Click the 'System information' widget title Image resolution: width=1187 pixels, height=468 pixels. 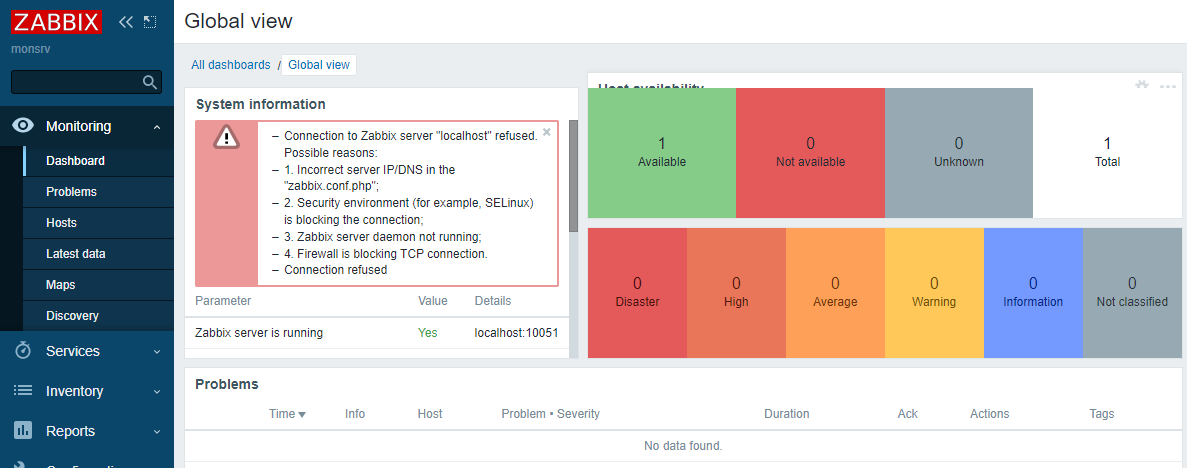(260, 105)
